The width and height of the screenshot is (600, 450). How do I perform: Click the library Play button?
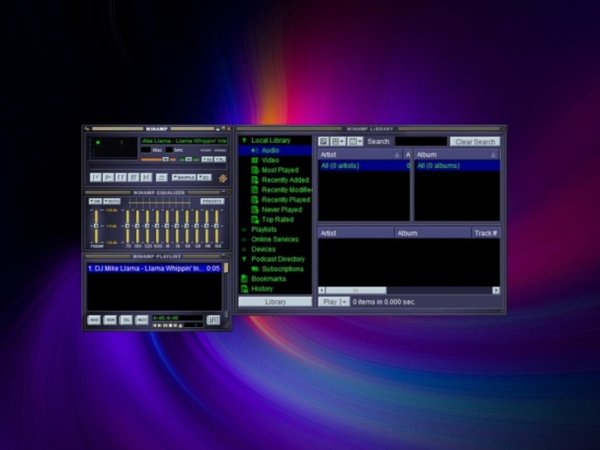point(329,302)
